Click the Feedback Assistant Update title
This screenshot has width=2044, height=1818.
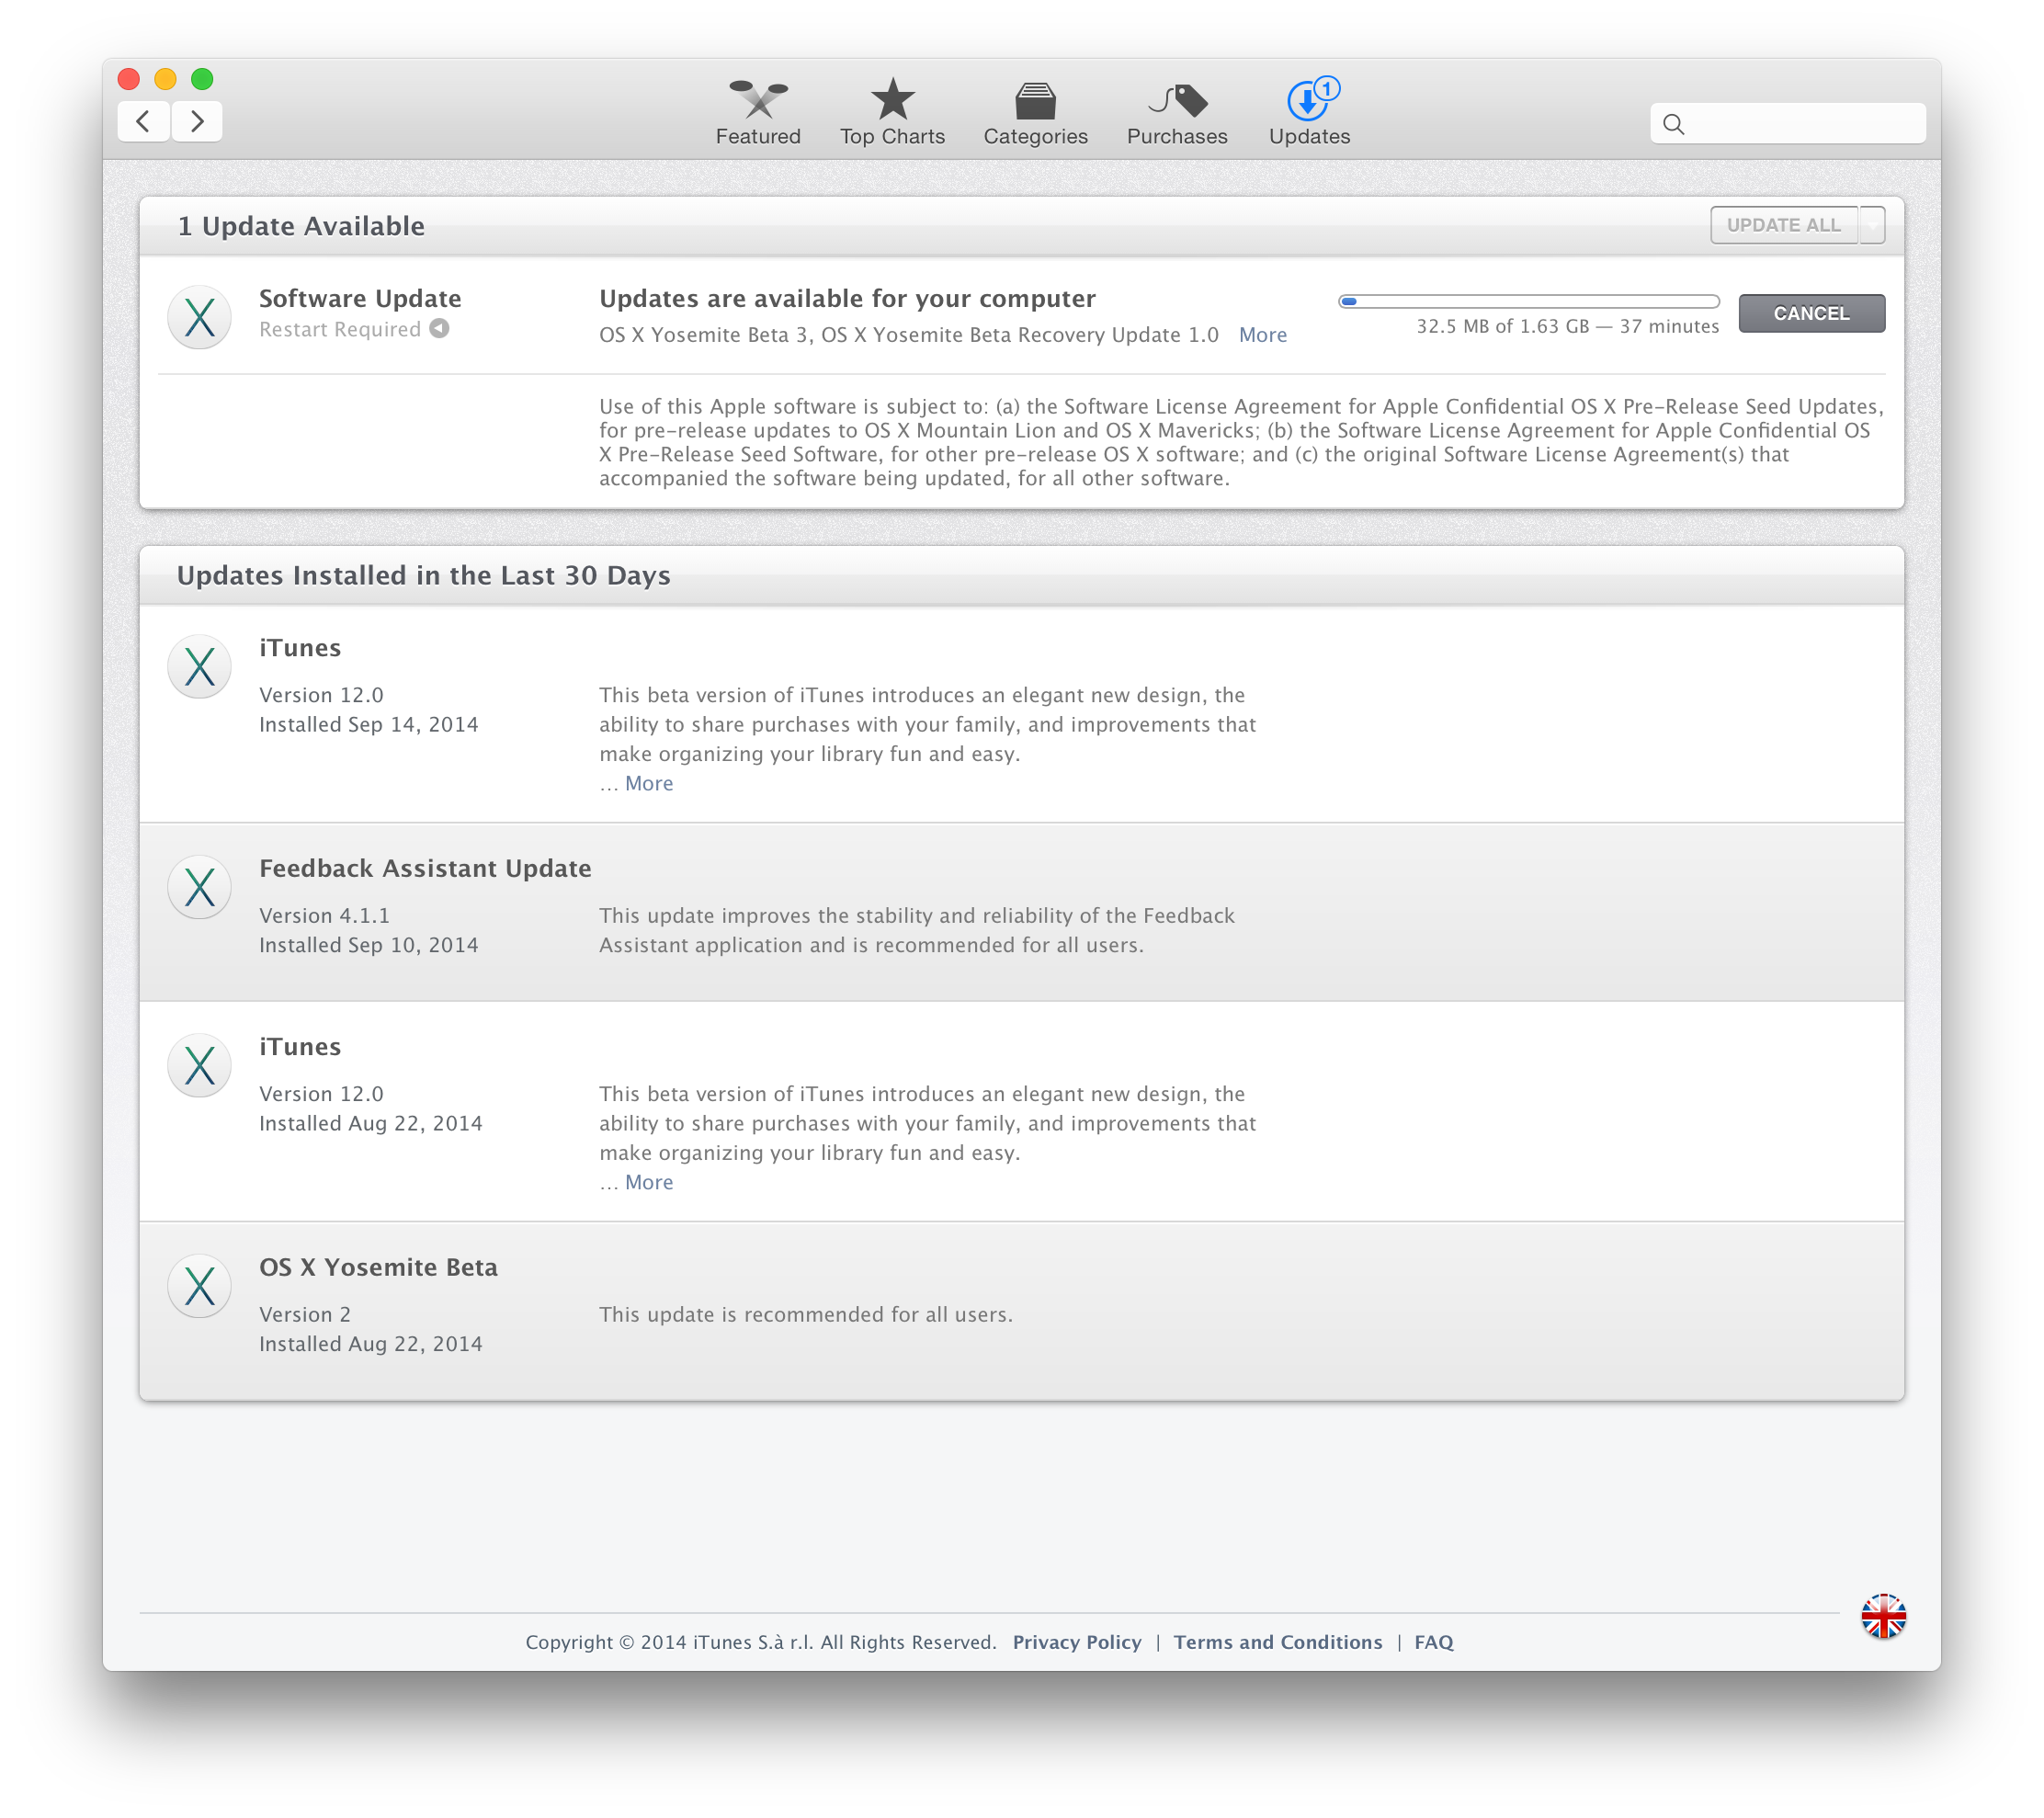[425, 868]
